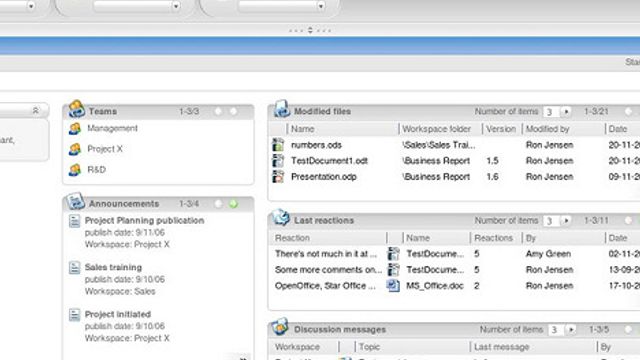The height and width of the screenshot is (360, 640).
Task: Click the Number of items field in Modified files
Action: point(551,112)
